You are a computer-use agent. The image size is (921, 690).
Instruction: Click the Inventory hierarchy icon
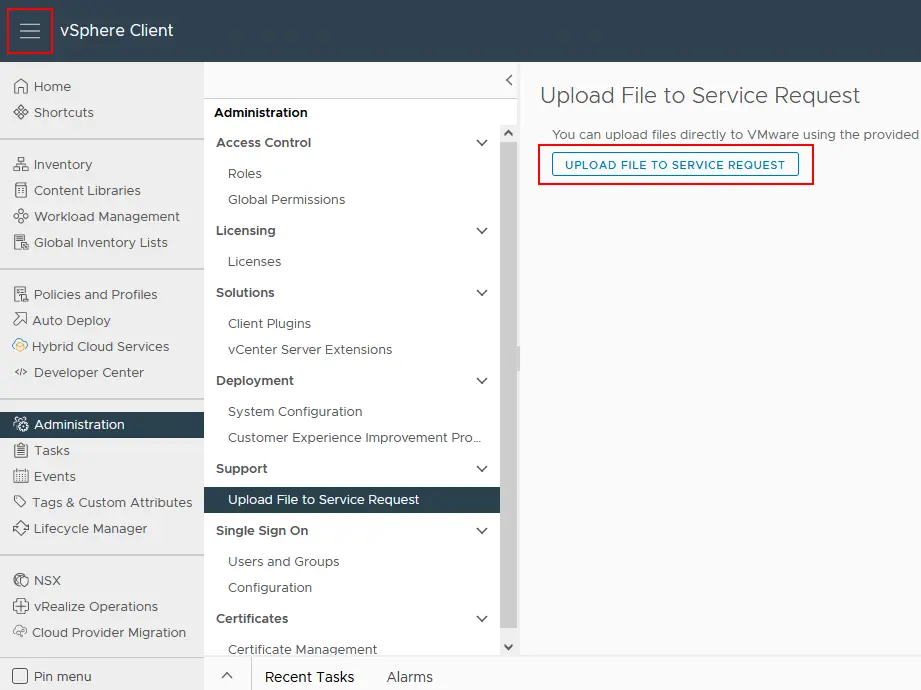21,164
